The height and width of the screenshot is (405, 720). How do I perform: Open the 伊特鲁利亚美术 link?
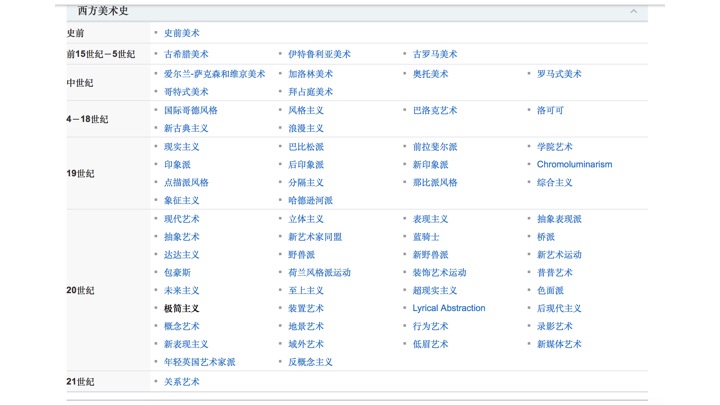click(x=319, y=54)
